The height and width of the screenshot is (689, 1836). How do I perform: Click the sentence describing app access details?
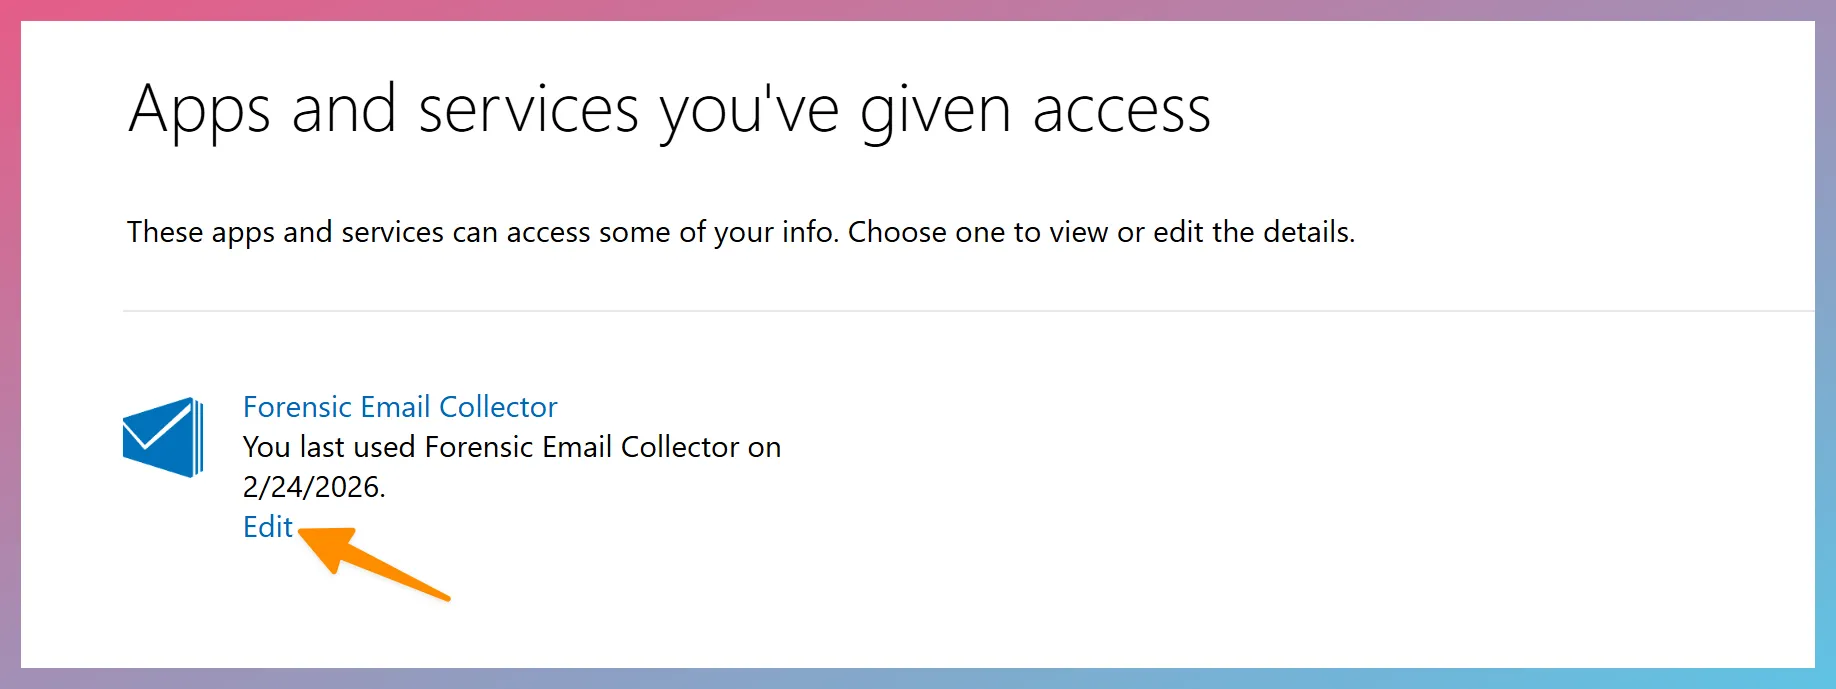pyautogui.click(x=740, y=232)
